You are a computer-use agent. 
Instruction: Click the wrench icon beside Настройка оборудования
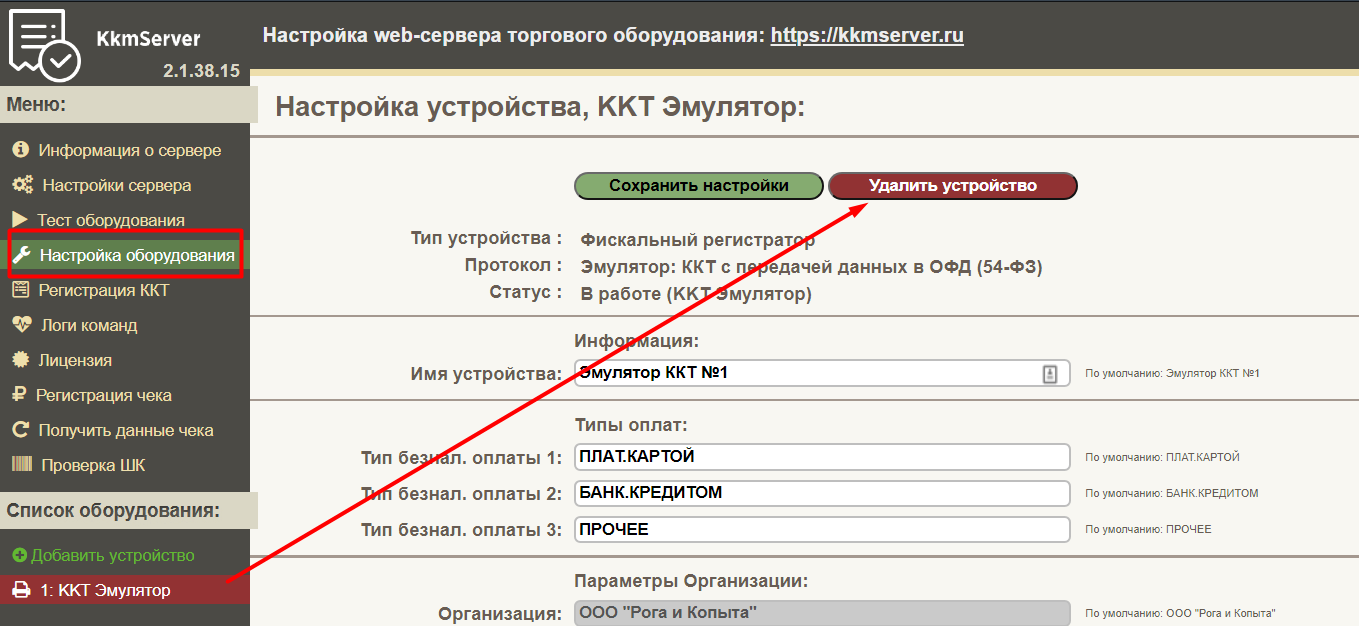coord(22,255)
